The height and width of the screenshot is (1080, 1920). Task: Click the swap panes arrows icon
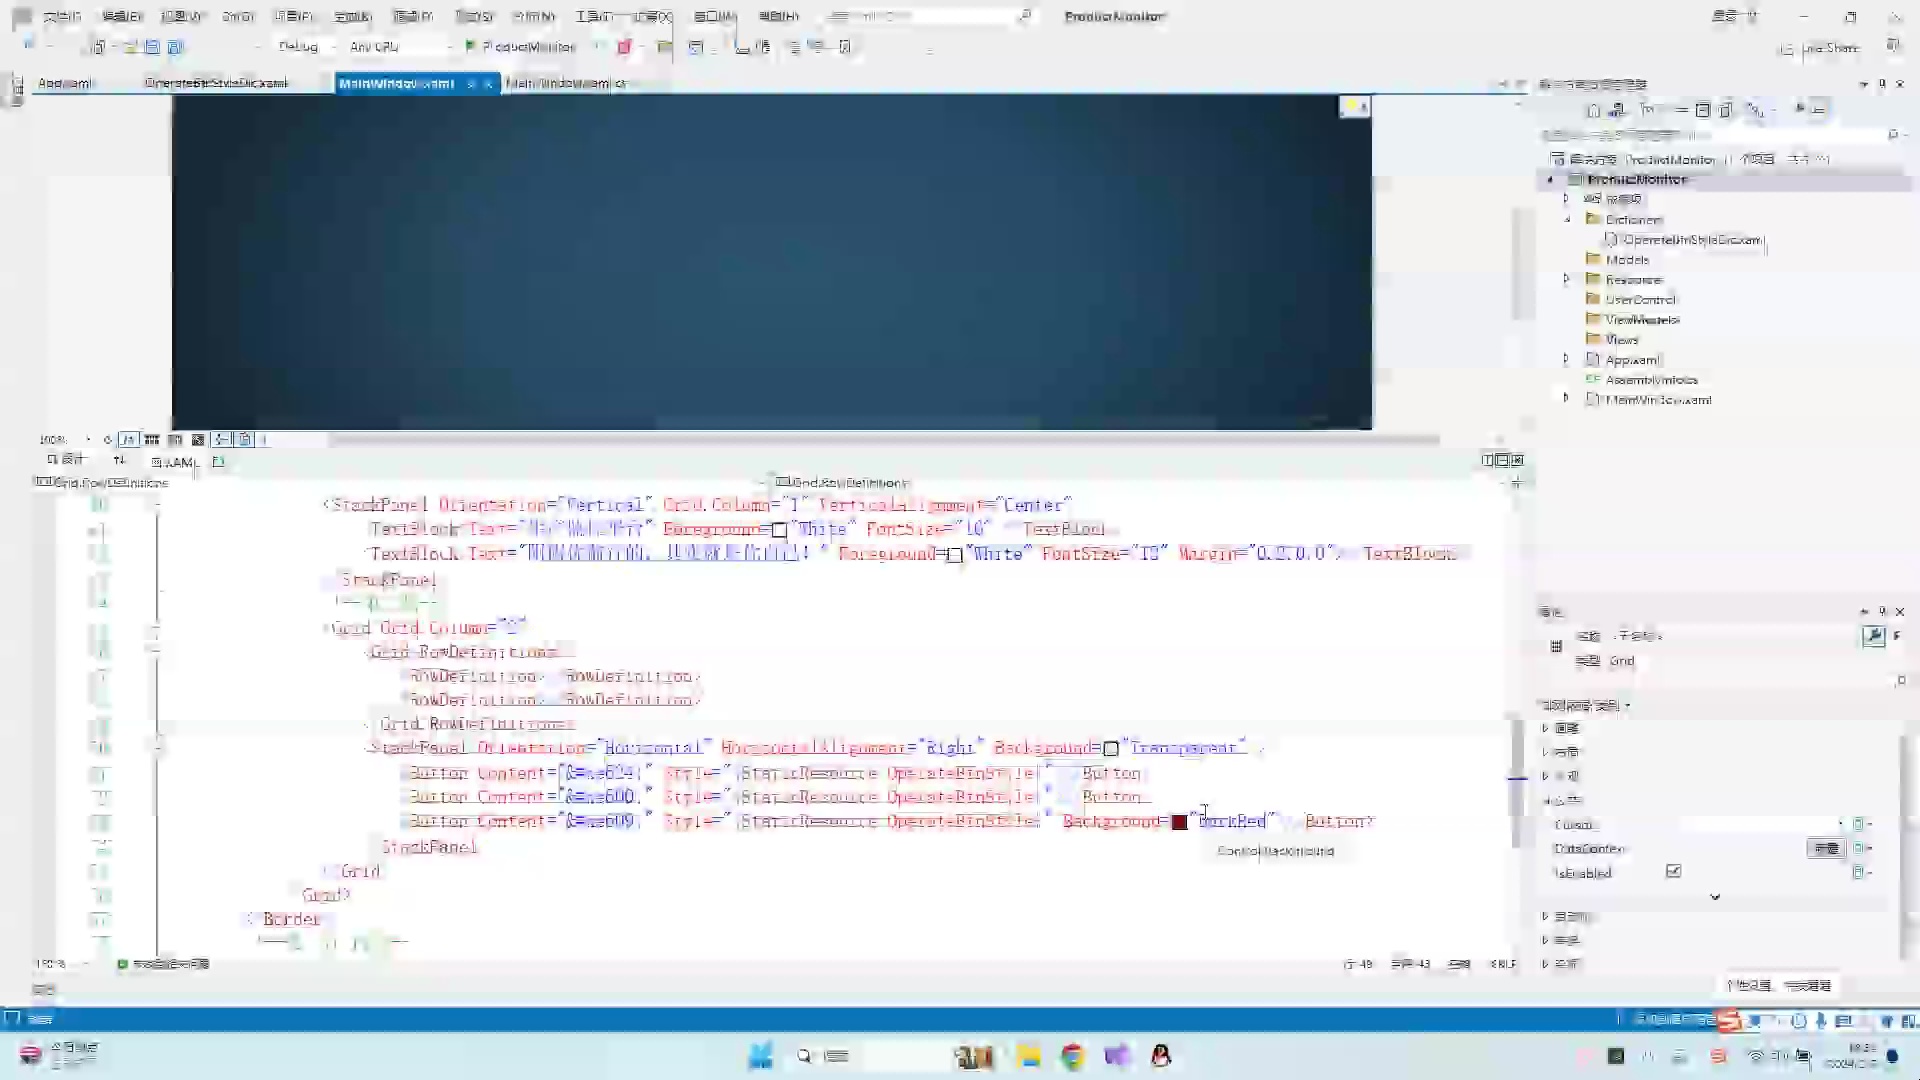119,460
